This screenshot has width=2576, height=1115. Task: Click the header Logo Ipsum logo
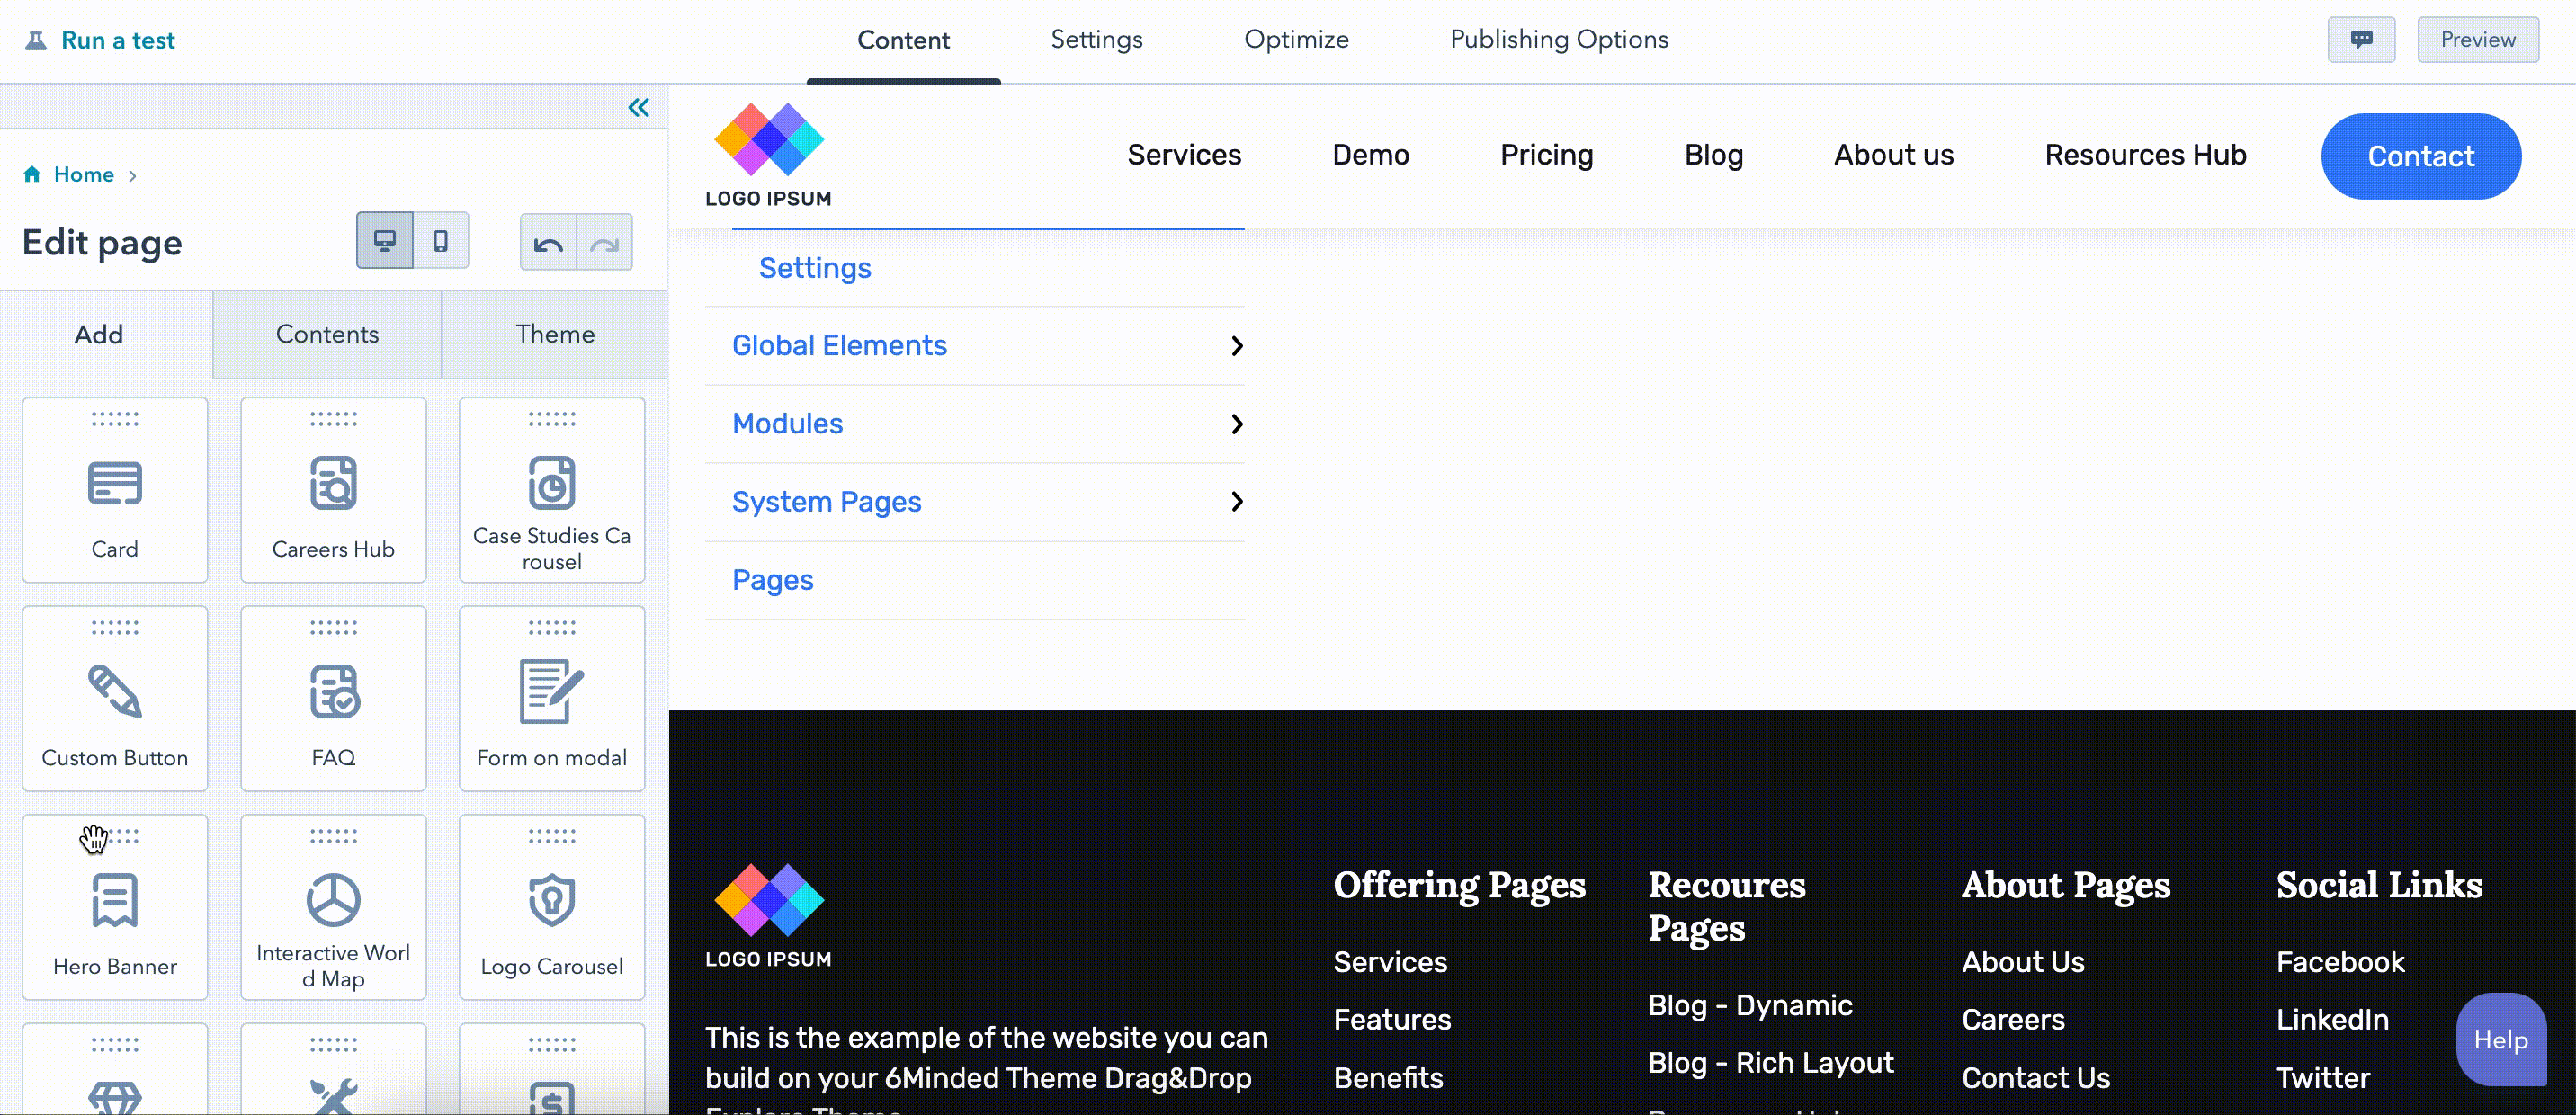point(768,155)
